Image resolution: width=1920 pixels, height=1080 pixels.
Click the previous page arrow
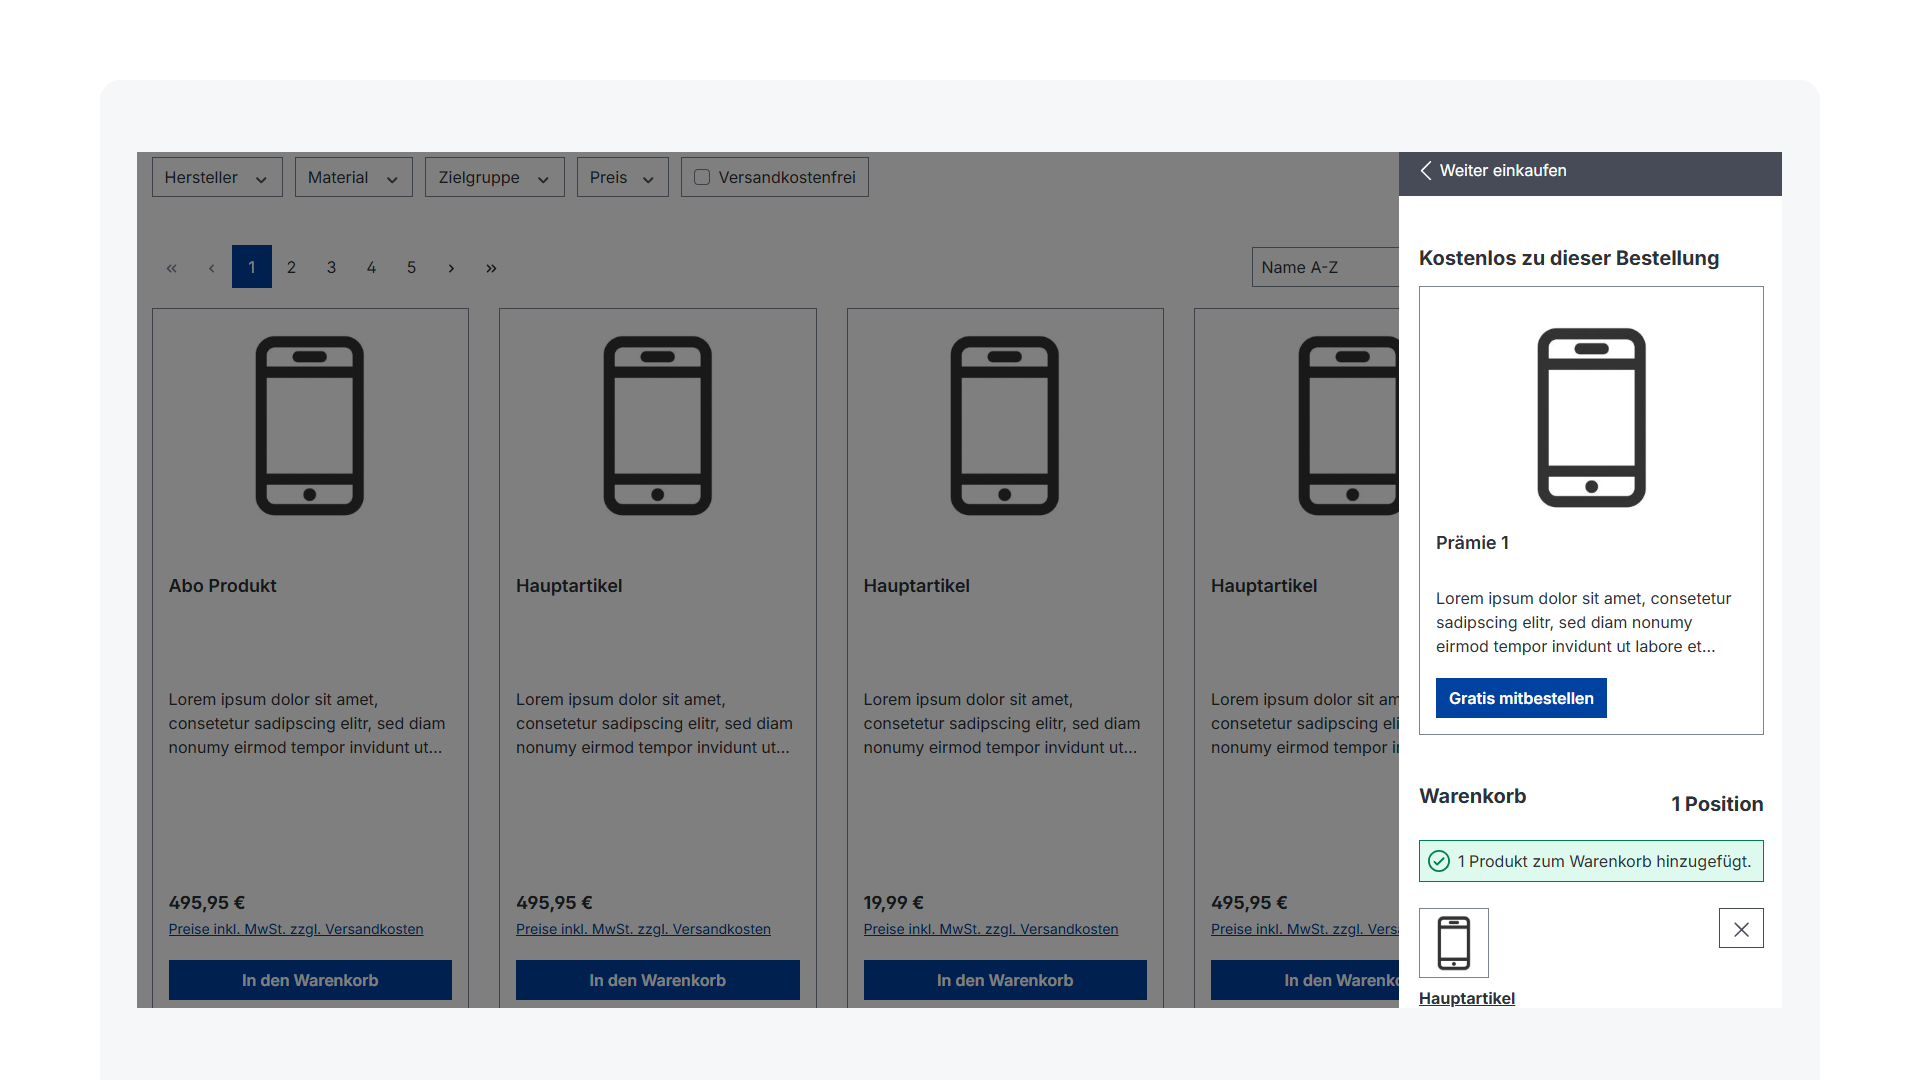211,268
